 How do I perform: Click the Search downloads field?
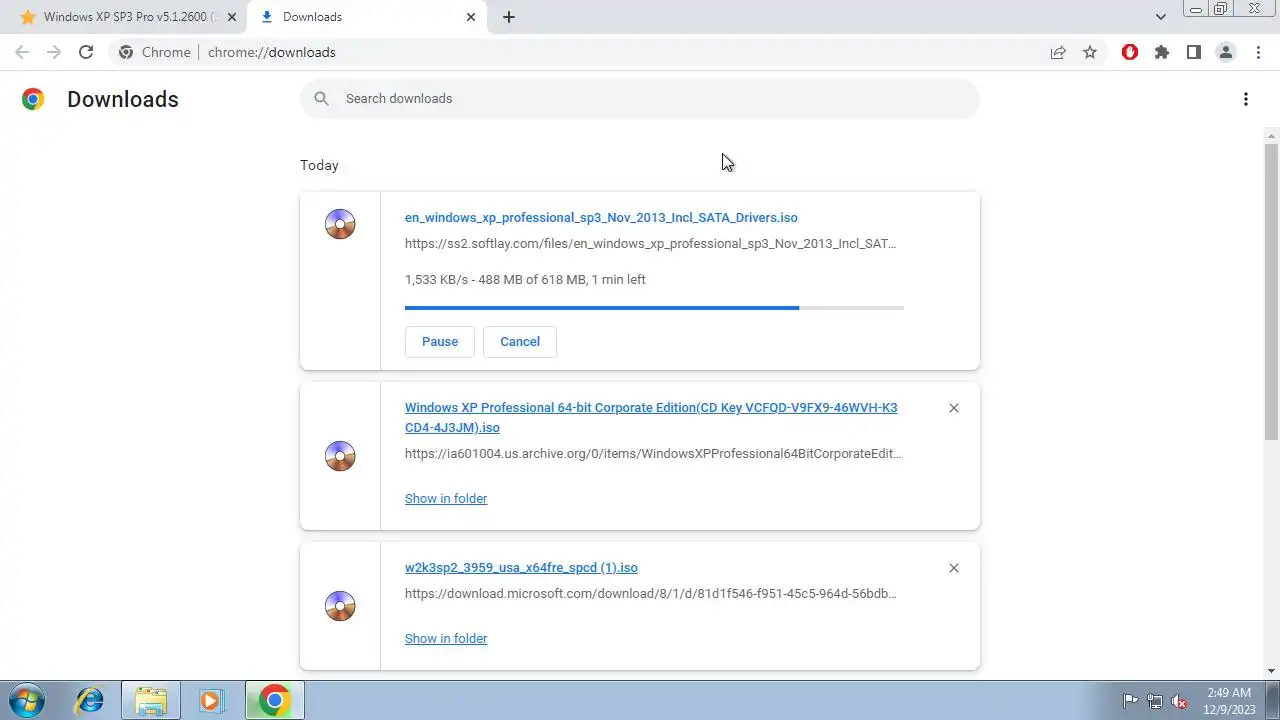coord(640,98)
